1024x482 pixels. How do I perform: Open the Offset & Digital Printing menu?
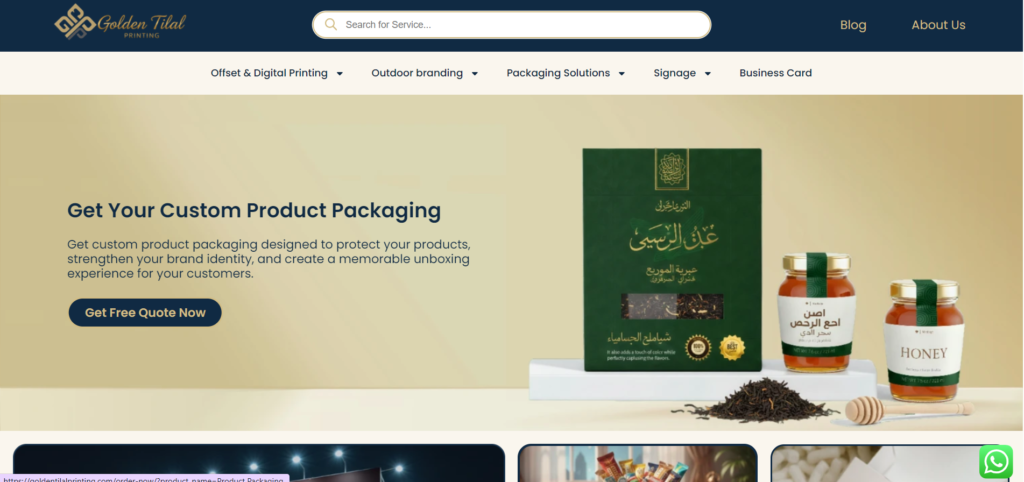click(269, 73)
